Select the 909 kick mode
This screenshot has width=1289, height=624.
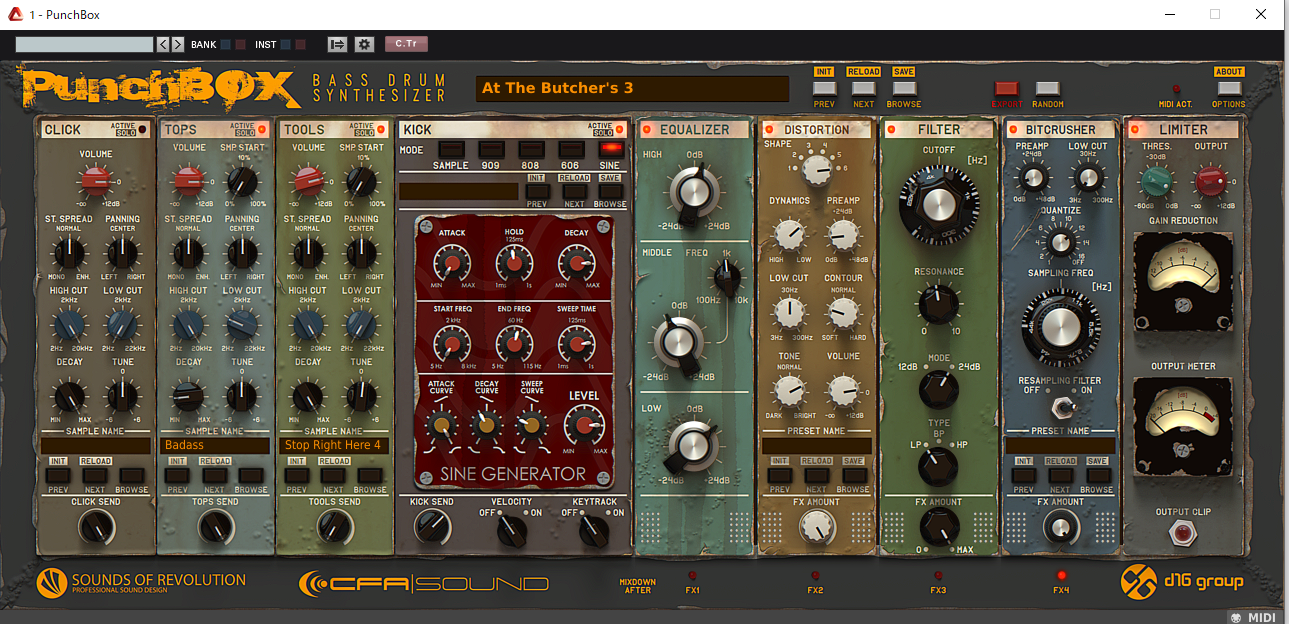[490, 149]
